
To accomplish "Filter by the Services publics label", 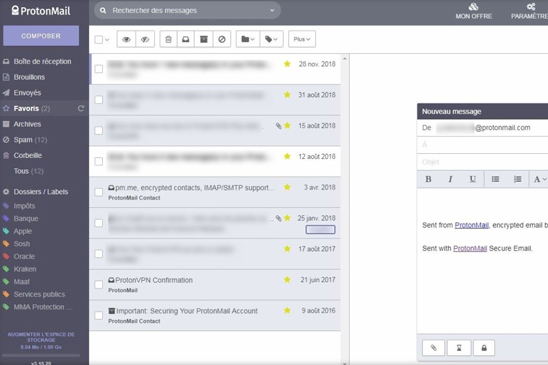I will [39, 294].
